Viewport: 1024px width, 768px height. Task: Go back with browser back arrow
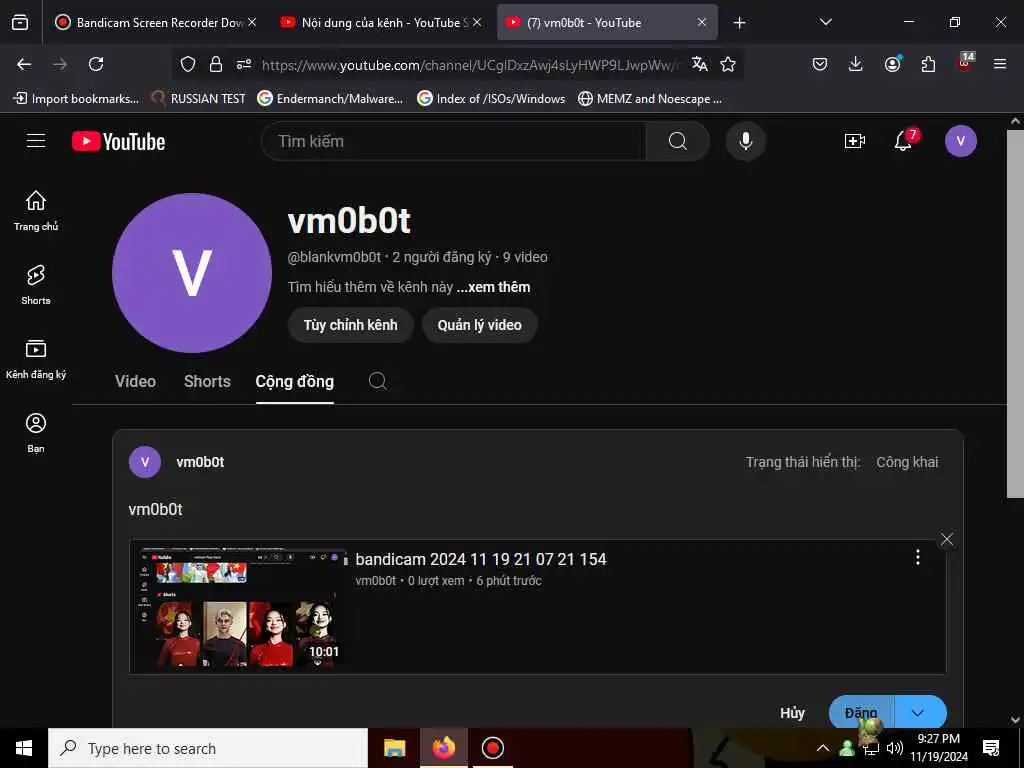click(x=24, y=64)
